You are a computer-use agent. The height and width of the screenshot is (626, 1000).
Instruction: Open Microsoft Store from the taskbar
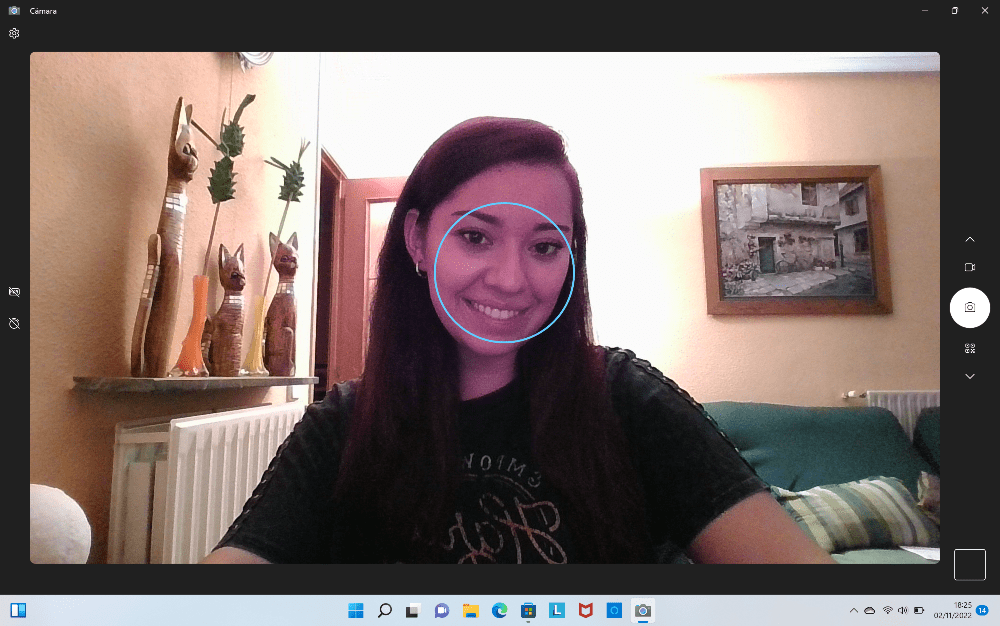click(x=529, y=610)
